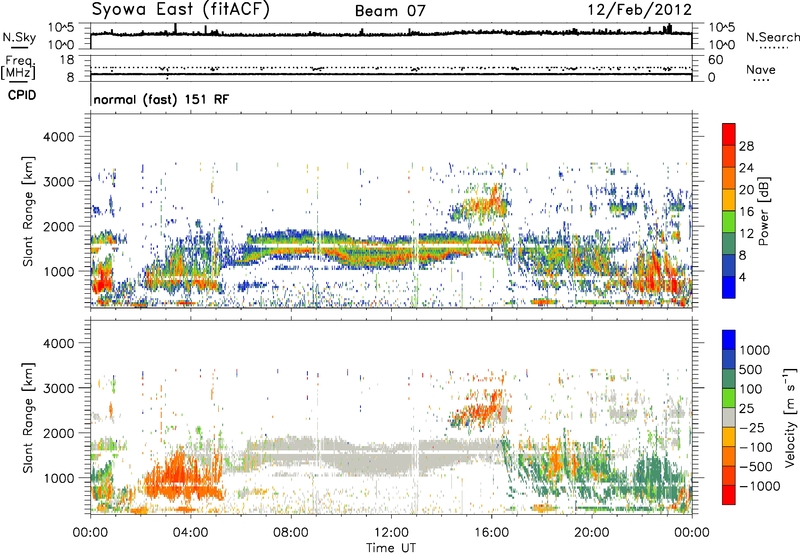Click the noise spike in N.Sky panel near 03:30
The height and width of the screenshot is (554, 800).
coord(176,28)
